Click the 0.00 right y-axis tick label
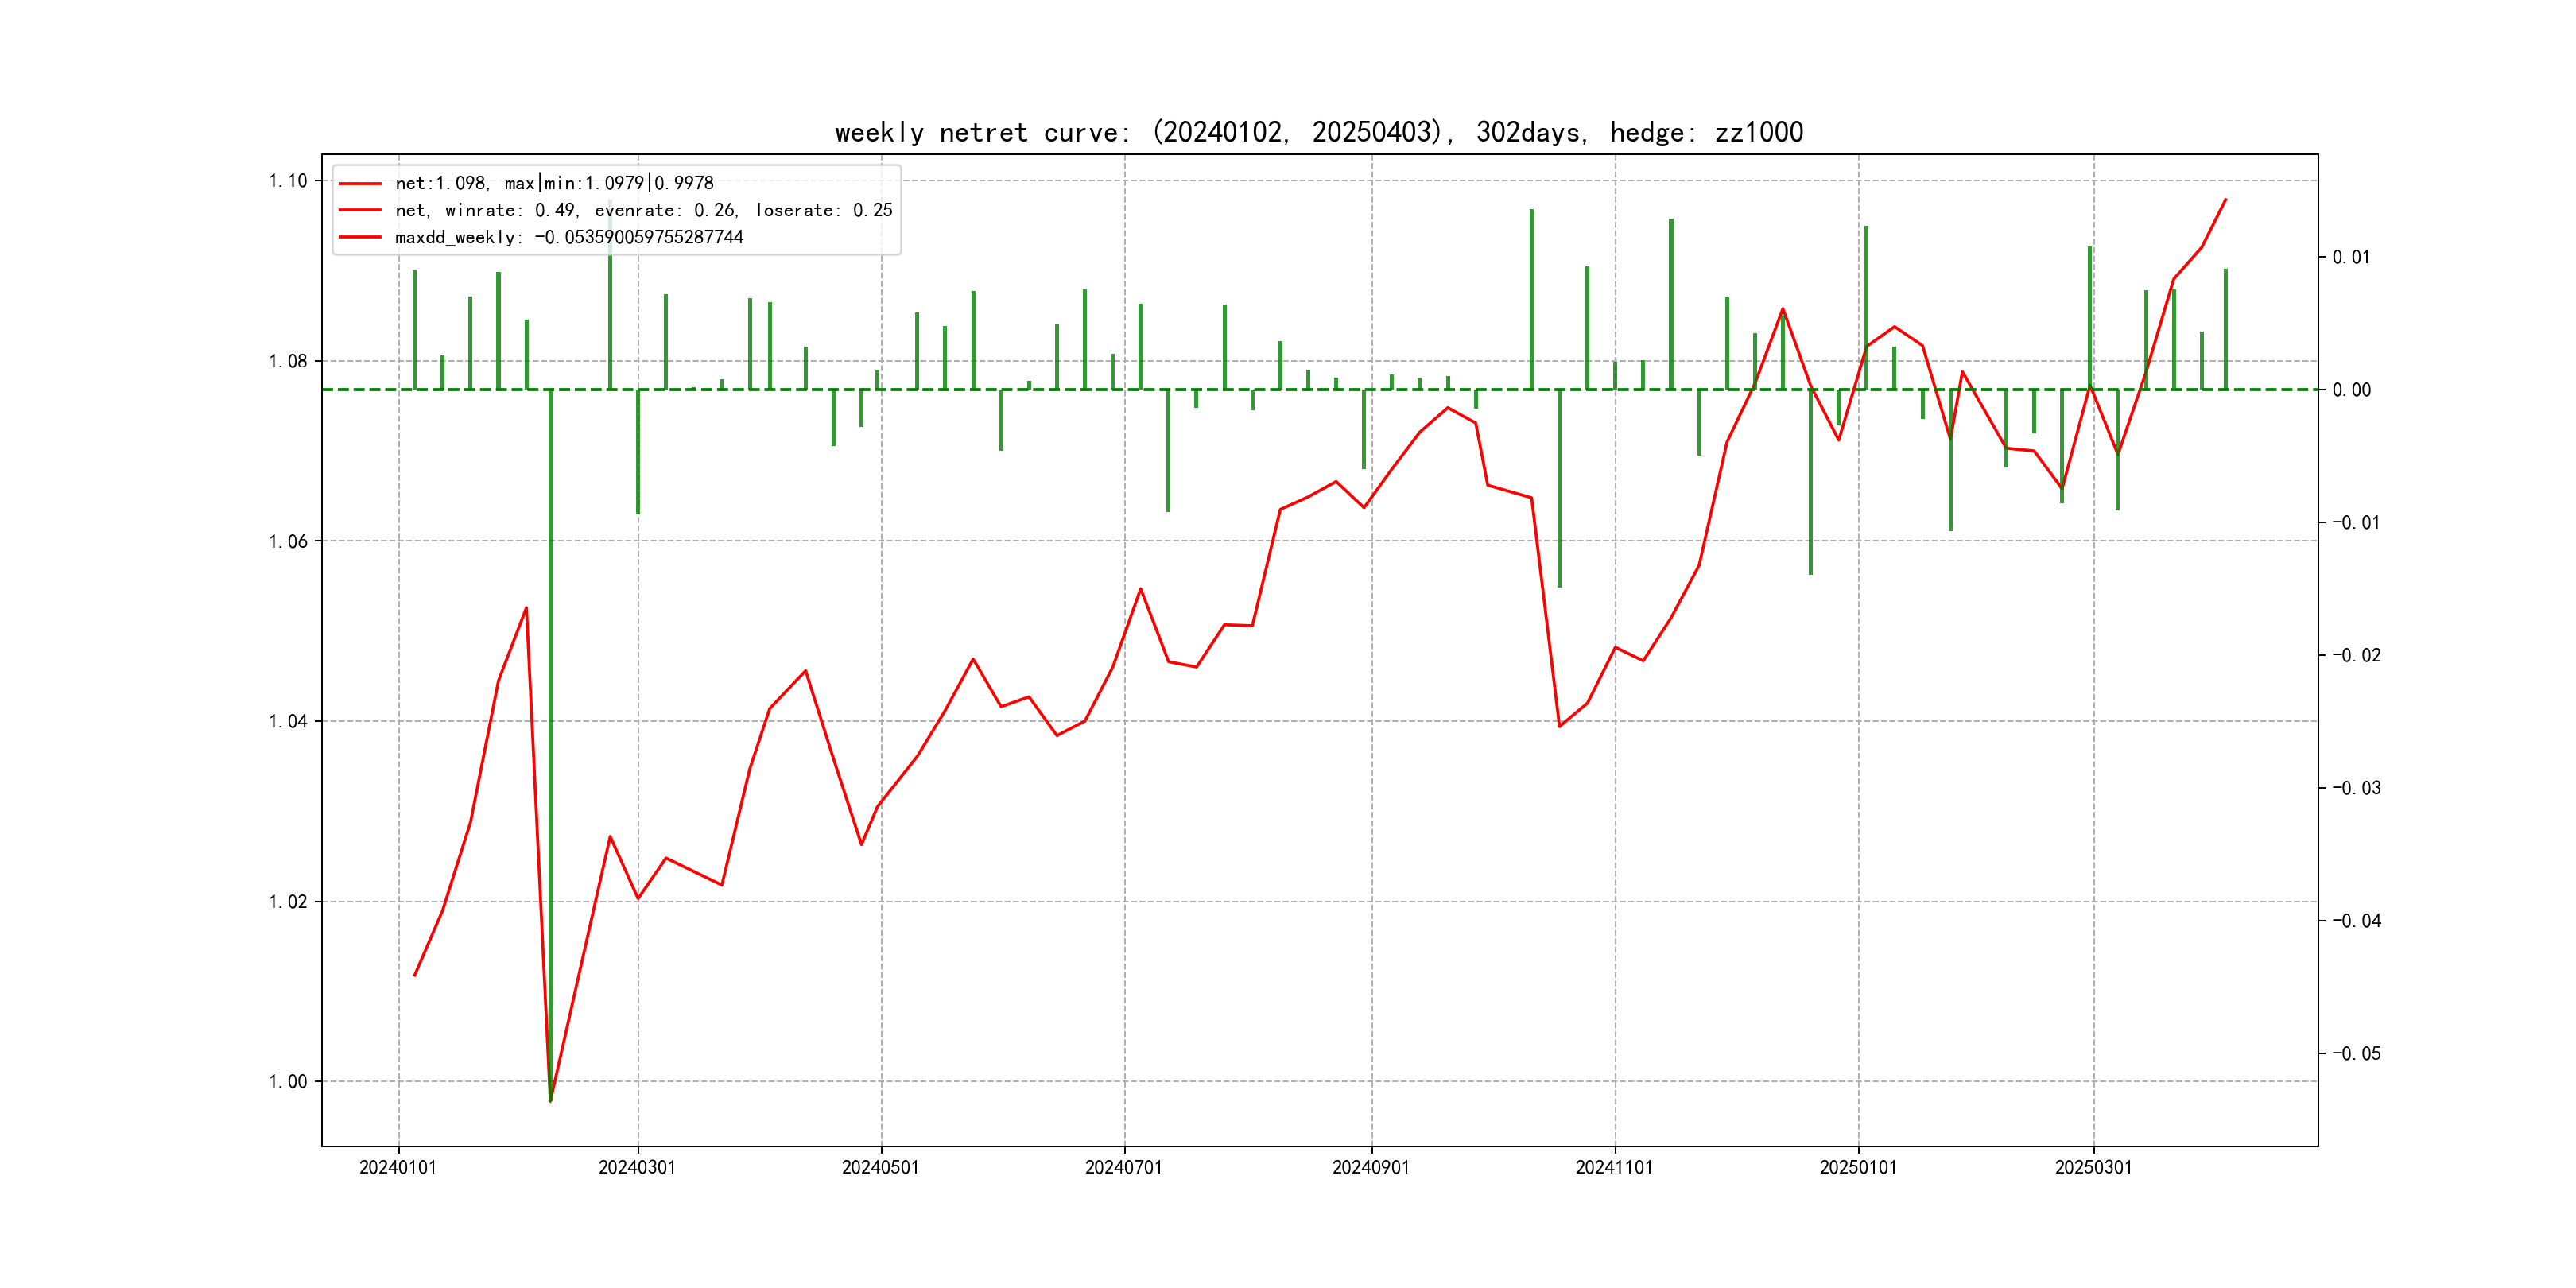Viewport: 2576px width, 1288px height. coord(2351,390)
